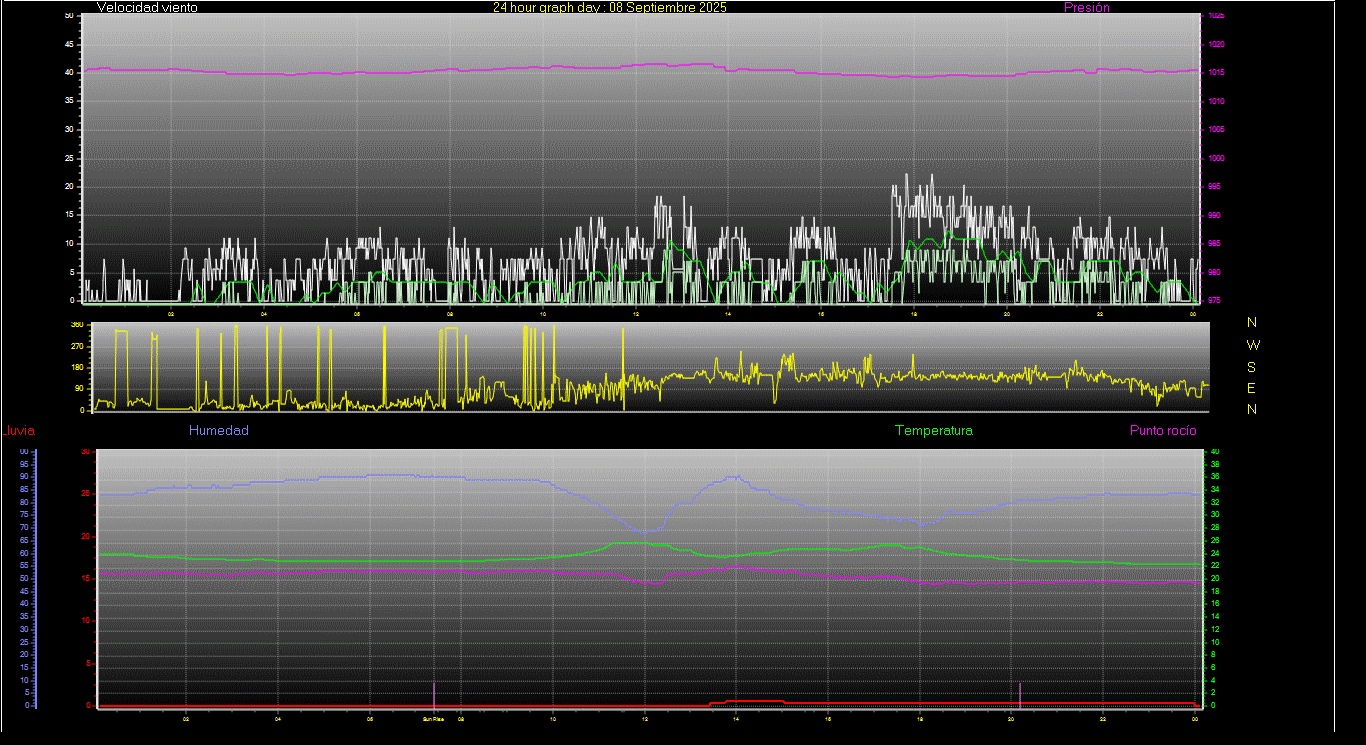The image size is (1366, 745).
Task: Click the top N compass letter
Action: tap(1252, 322)
